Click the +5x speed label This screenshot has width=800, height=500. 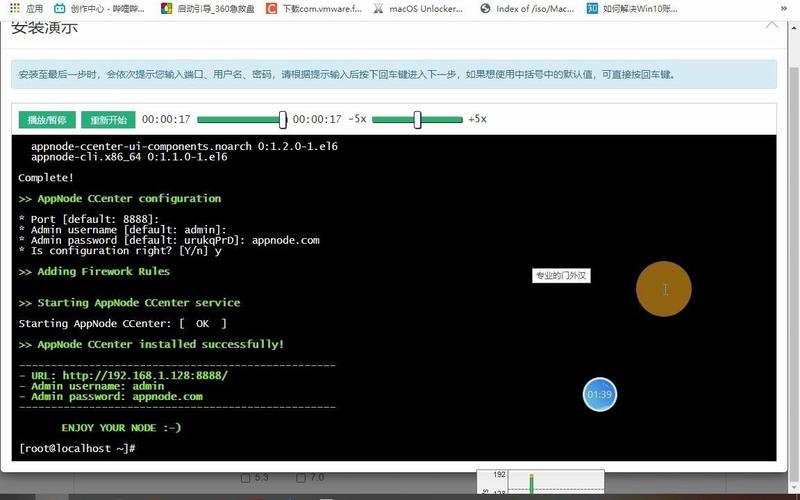(x=477, y=119)
